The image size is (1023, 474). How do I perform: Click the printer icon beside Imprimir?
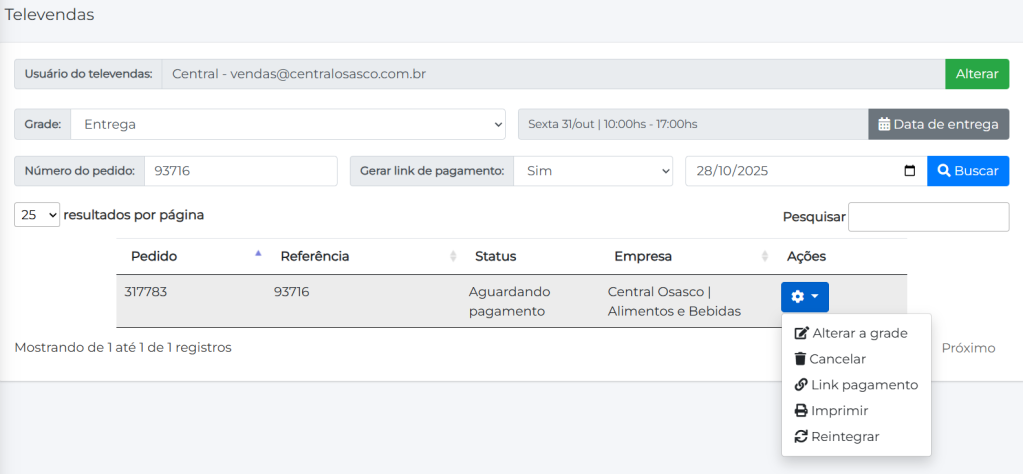(800, 411)
